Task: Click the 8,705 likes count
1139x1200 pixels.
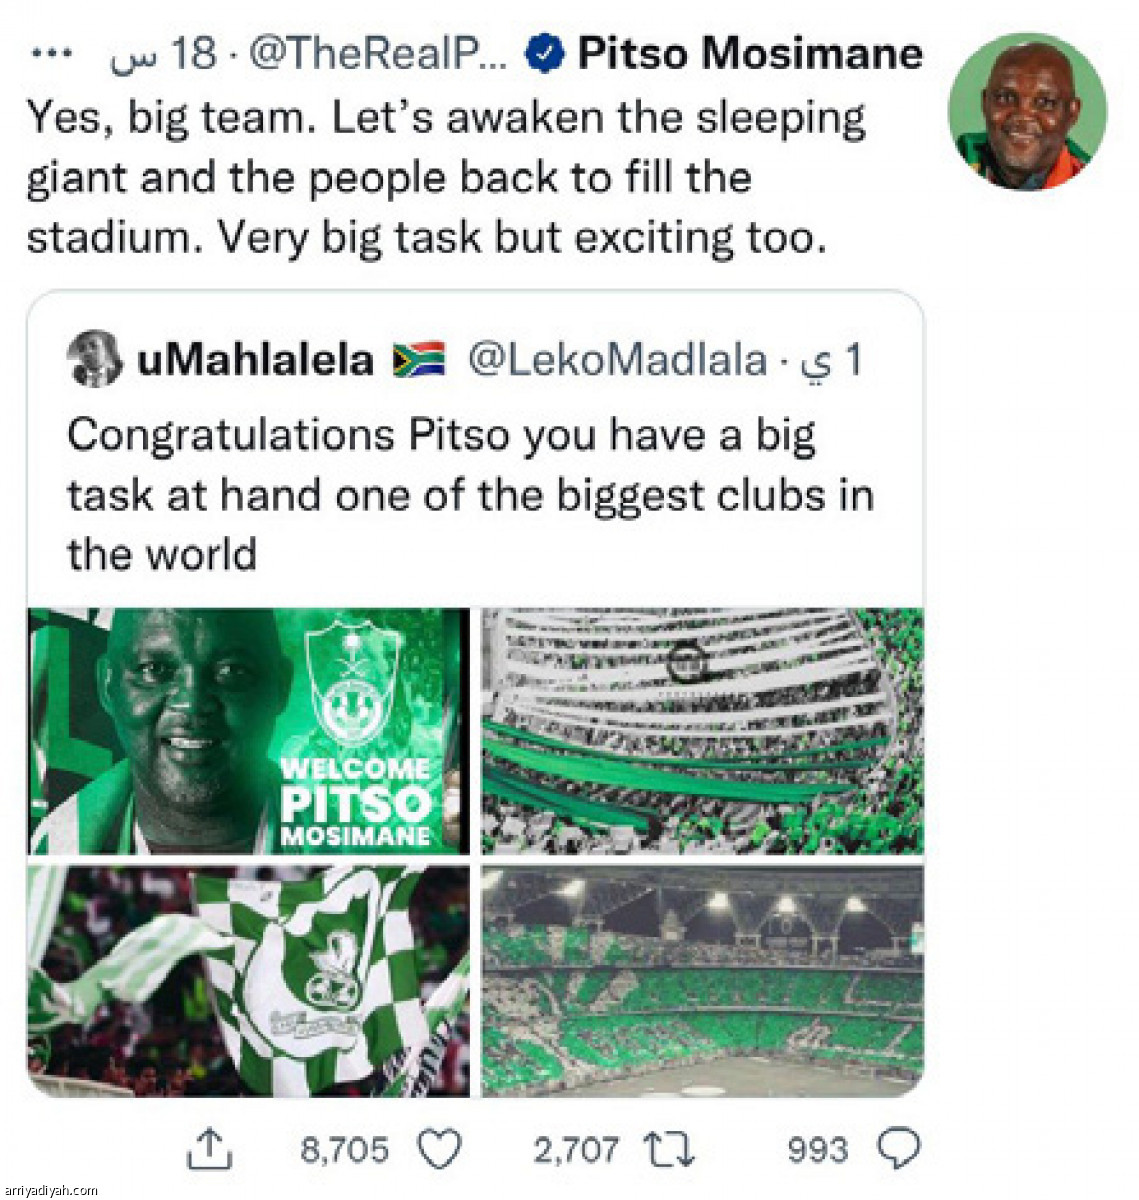Action: (x=344, y=1149)
